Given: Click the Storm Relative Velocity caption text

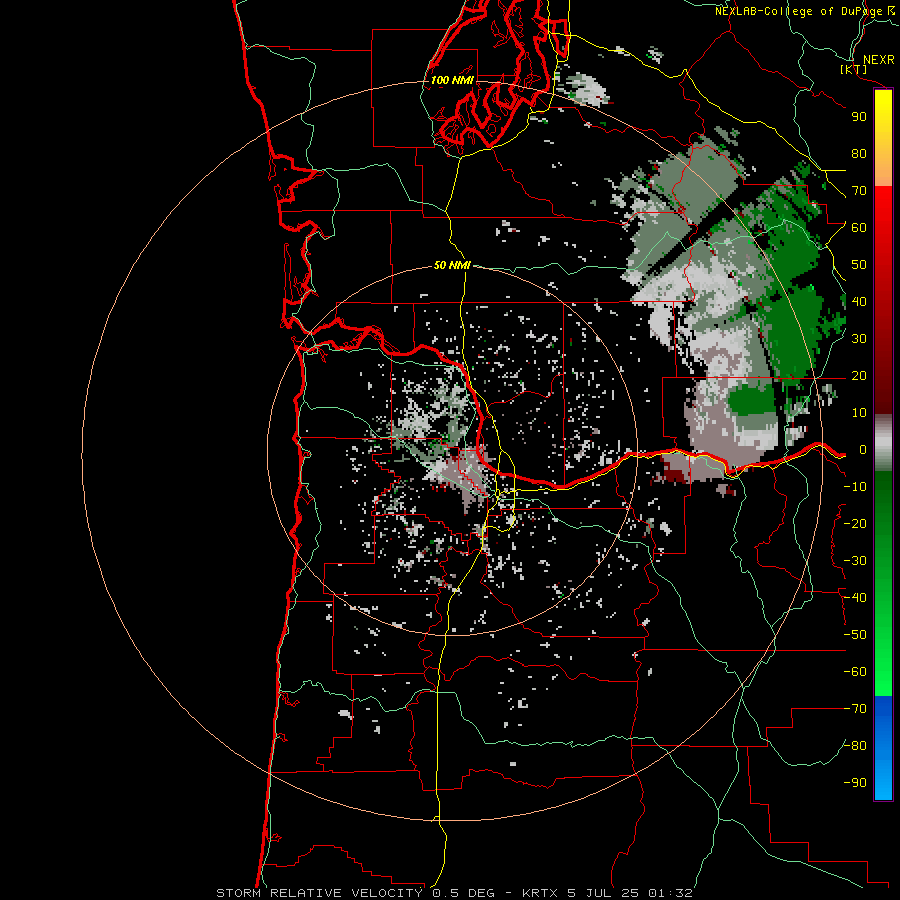Looking at the screenshot, I should tap(455, 893).
